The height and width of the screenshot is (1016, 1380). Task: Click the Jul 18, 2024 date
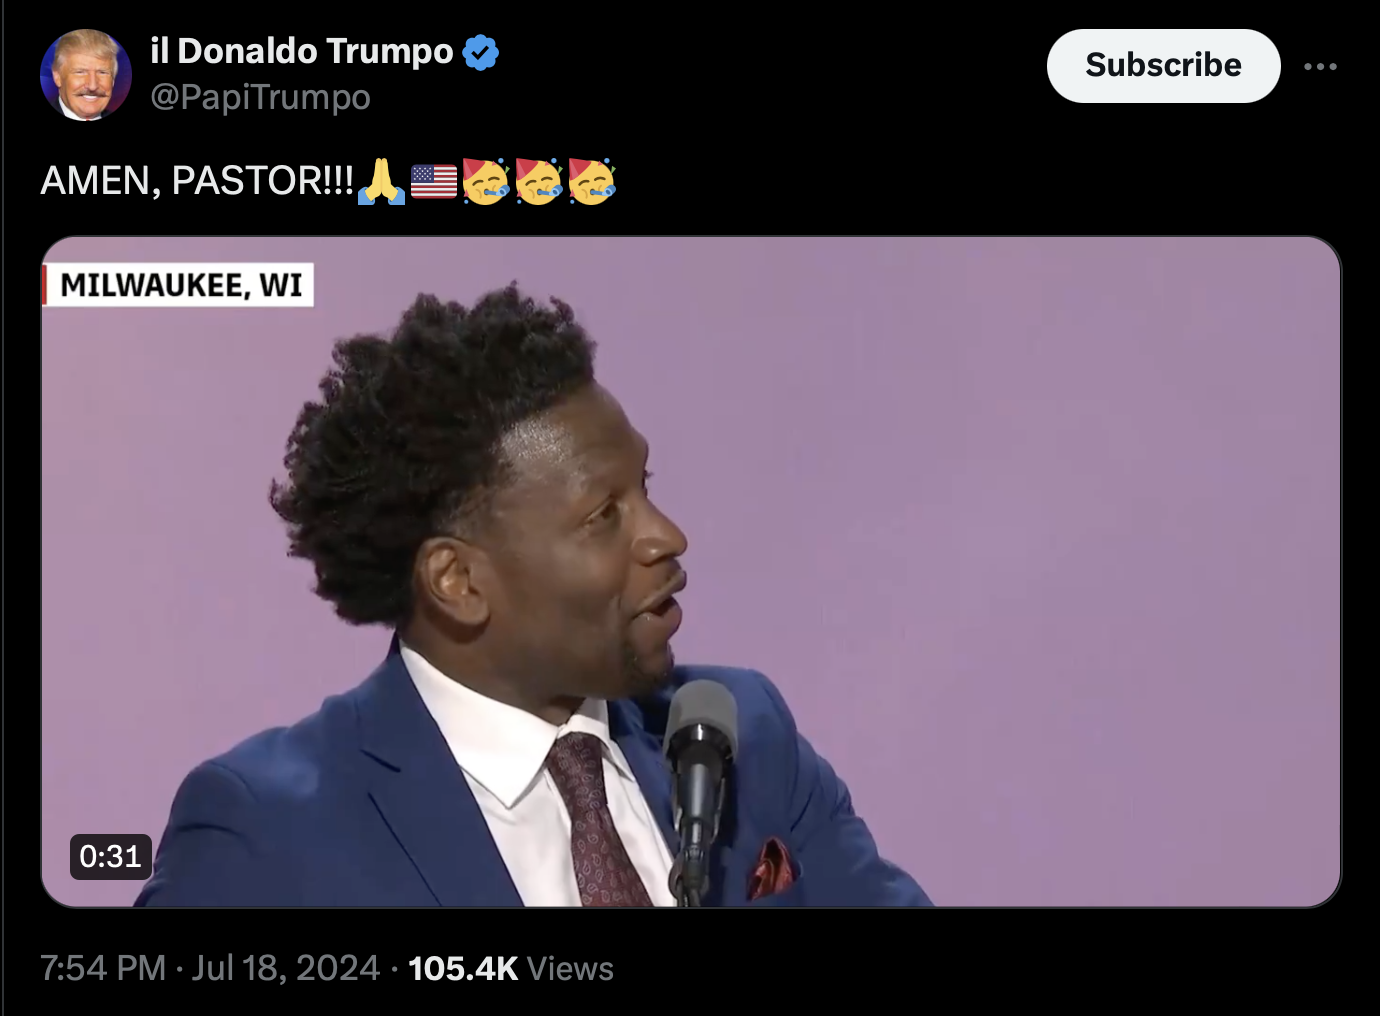286,968
